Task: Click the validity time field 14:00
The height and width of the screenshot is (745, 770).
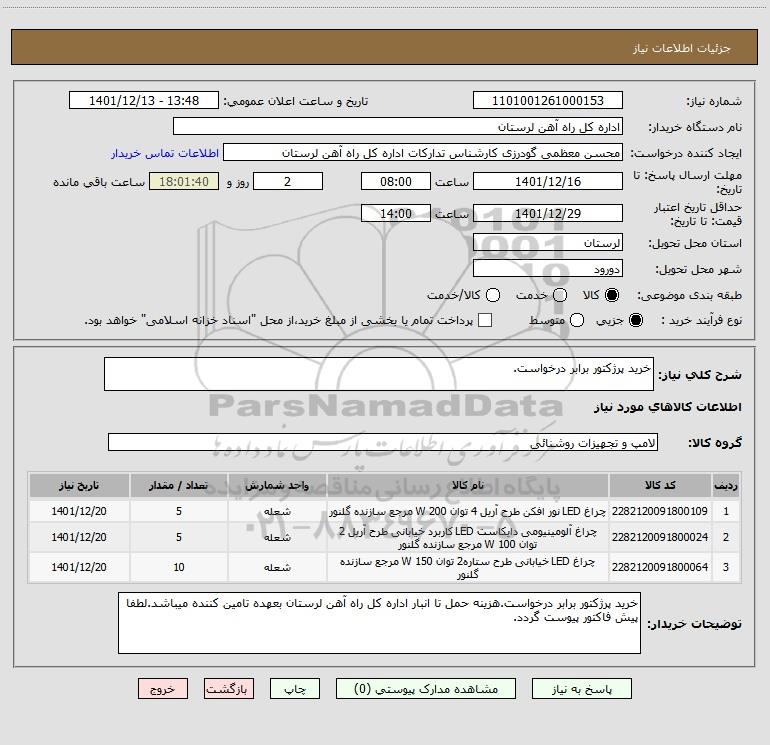Action: [396, 213]
